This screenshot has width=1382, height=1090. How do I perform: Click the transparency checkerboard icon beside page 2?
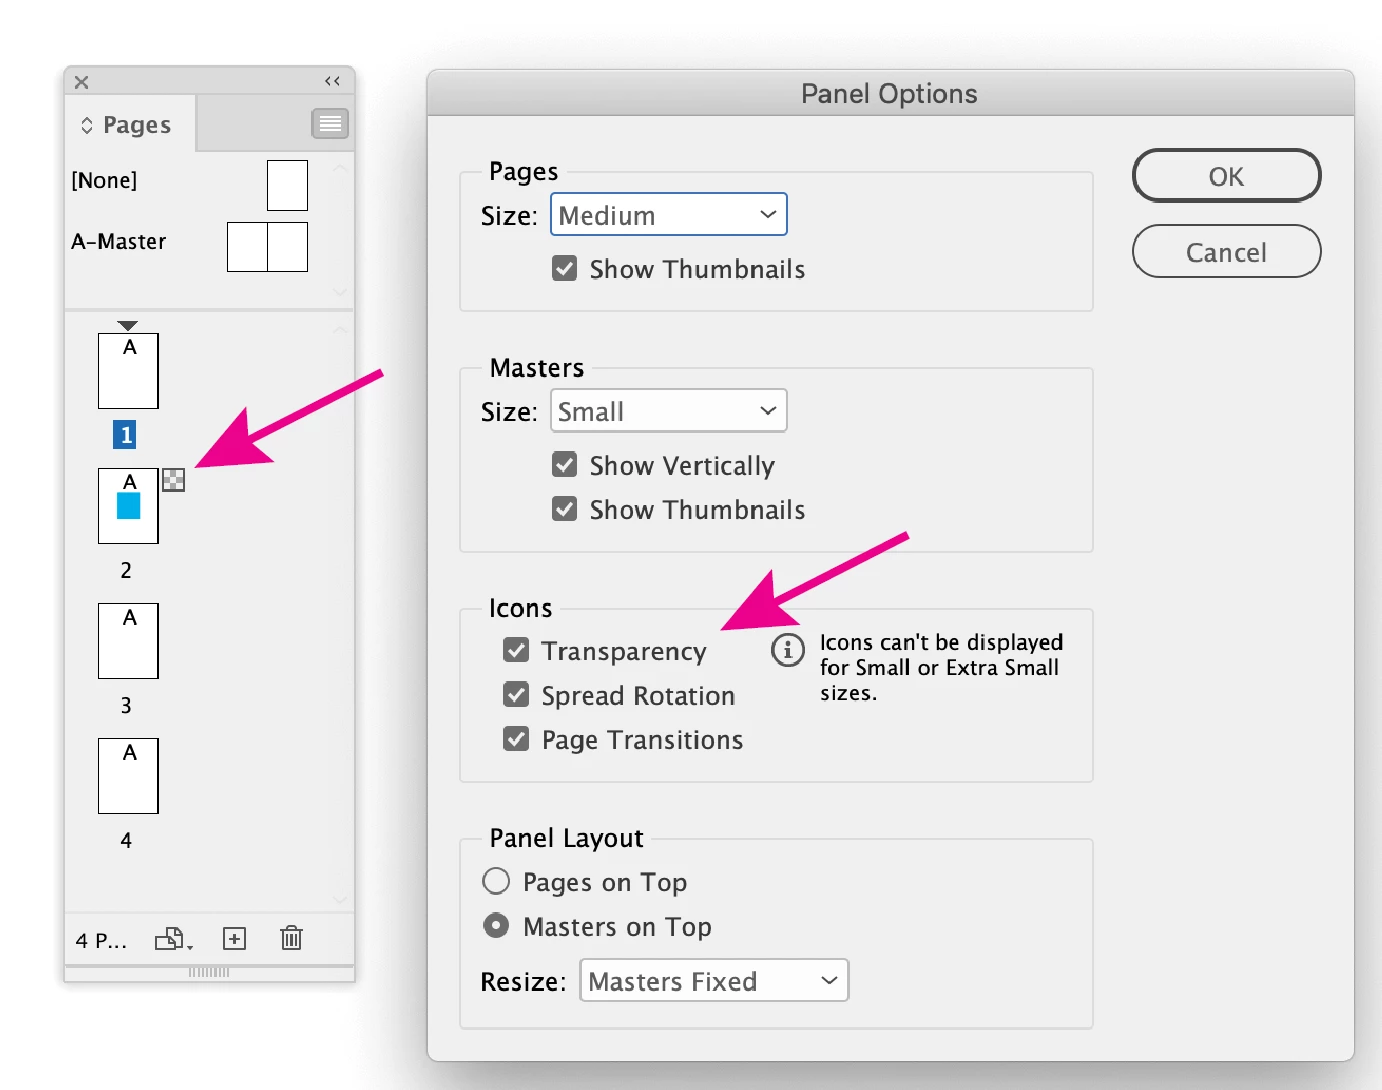(x=174, y=480)
